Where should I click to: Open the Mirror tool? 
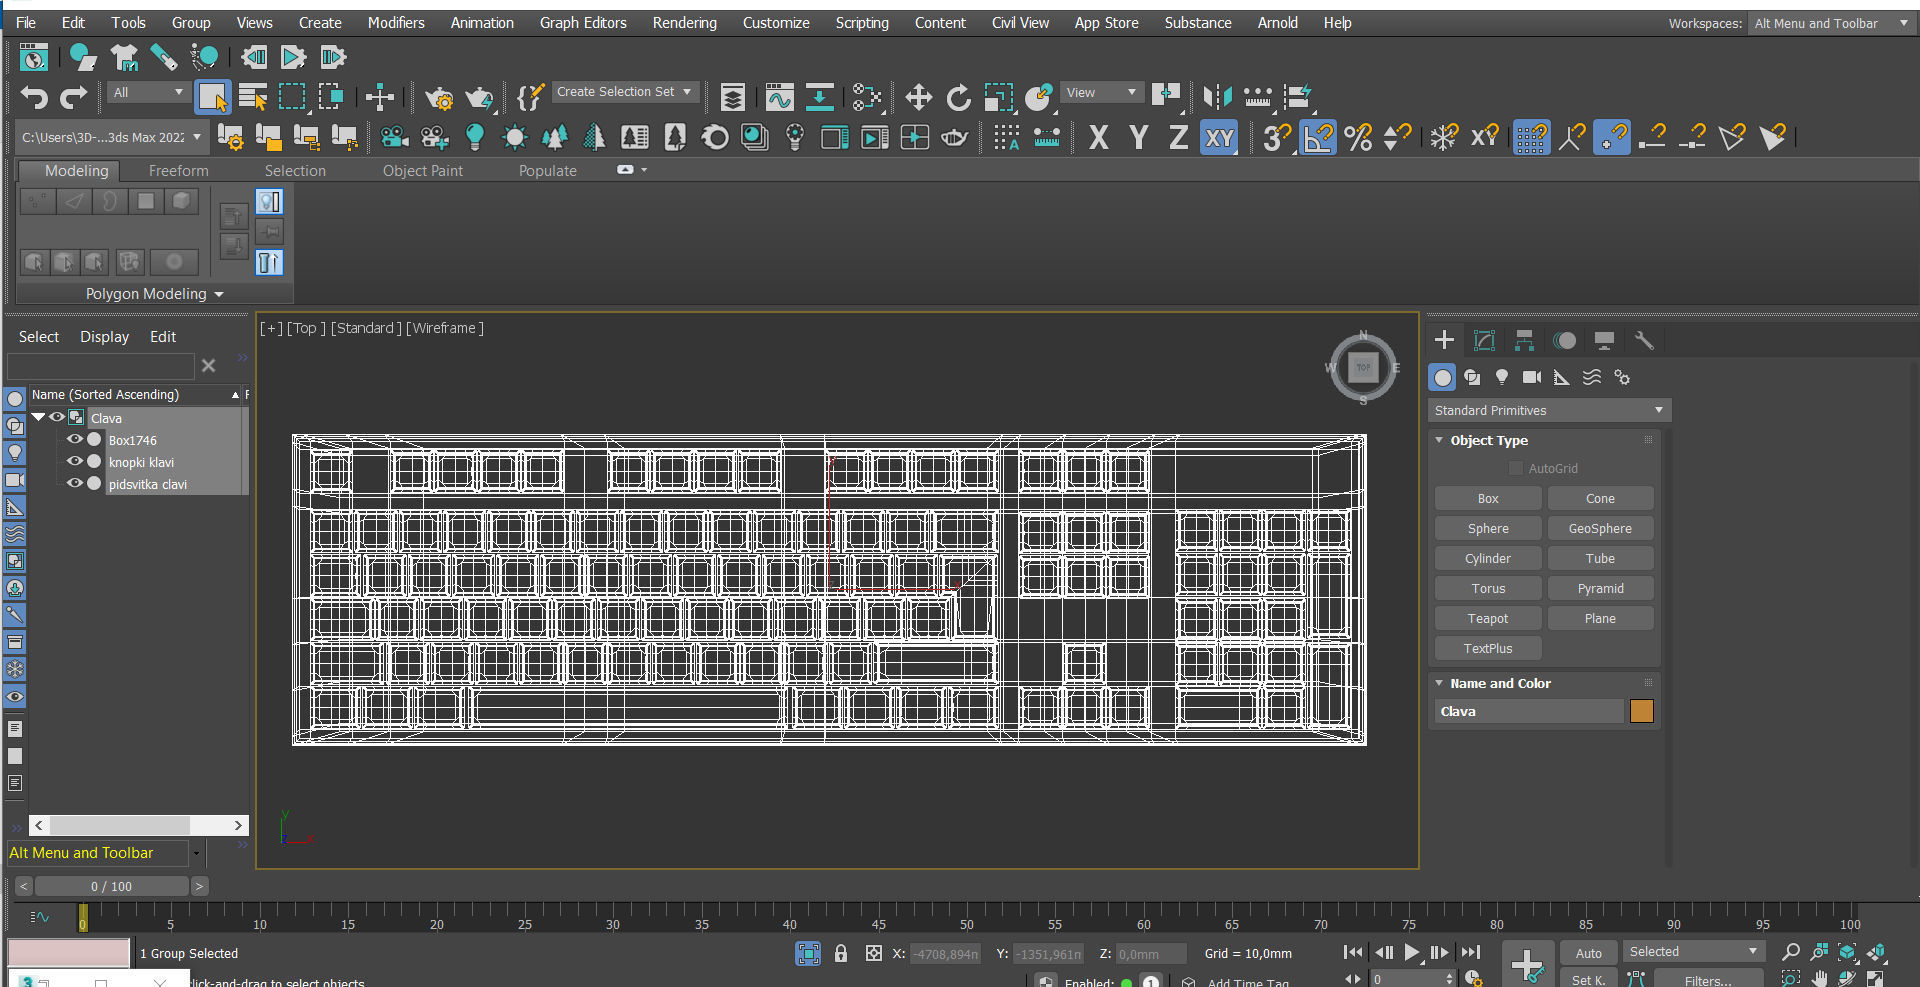1217,97
